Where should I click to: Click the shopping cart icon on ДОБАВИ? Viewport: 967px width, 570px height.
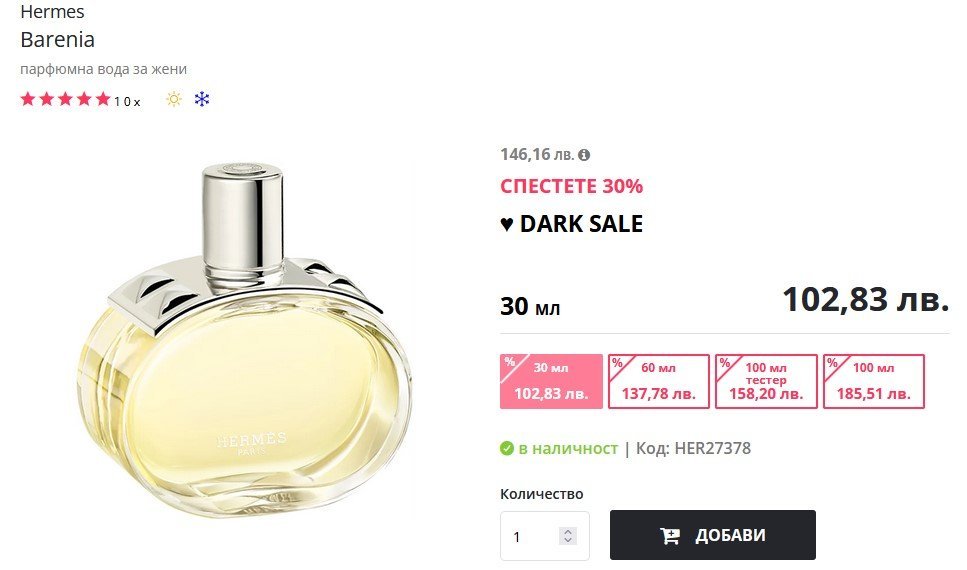point(670,535)
